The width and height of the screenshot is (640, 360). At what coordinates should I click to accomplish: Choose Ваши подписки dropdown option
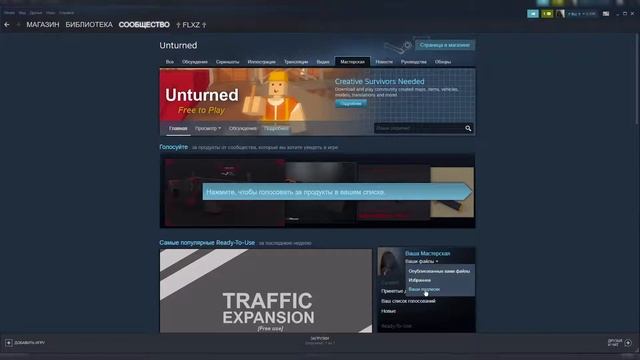(x=424, y=289)
